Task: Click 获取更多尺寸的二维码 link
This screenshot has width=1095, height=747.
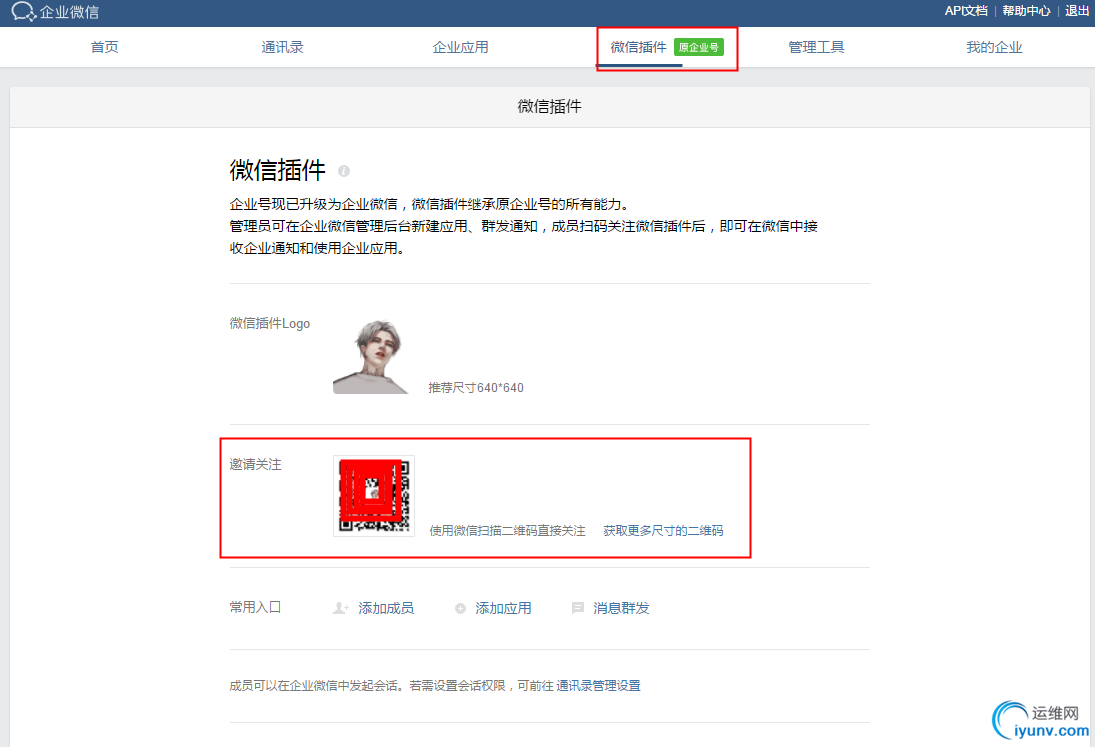Action: (663, 531)
